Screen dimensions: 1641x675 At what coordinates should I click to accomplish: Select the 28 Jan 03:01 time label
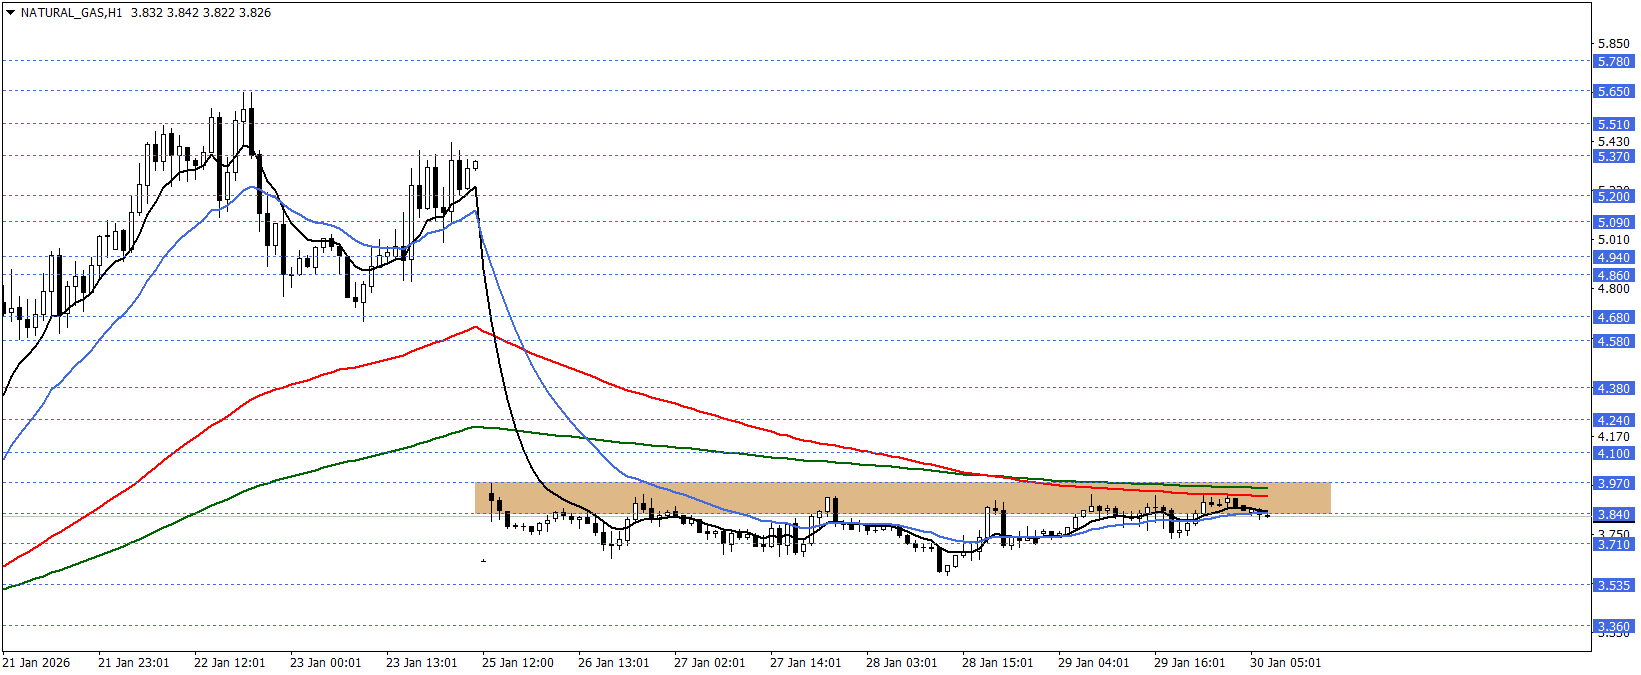[901, 663]
